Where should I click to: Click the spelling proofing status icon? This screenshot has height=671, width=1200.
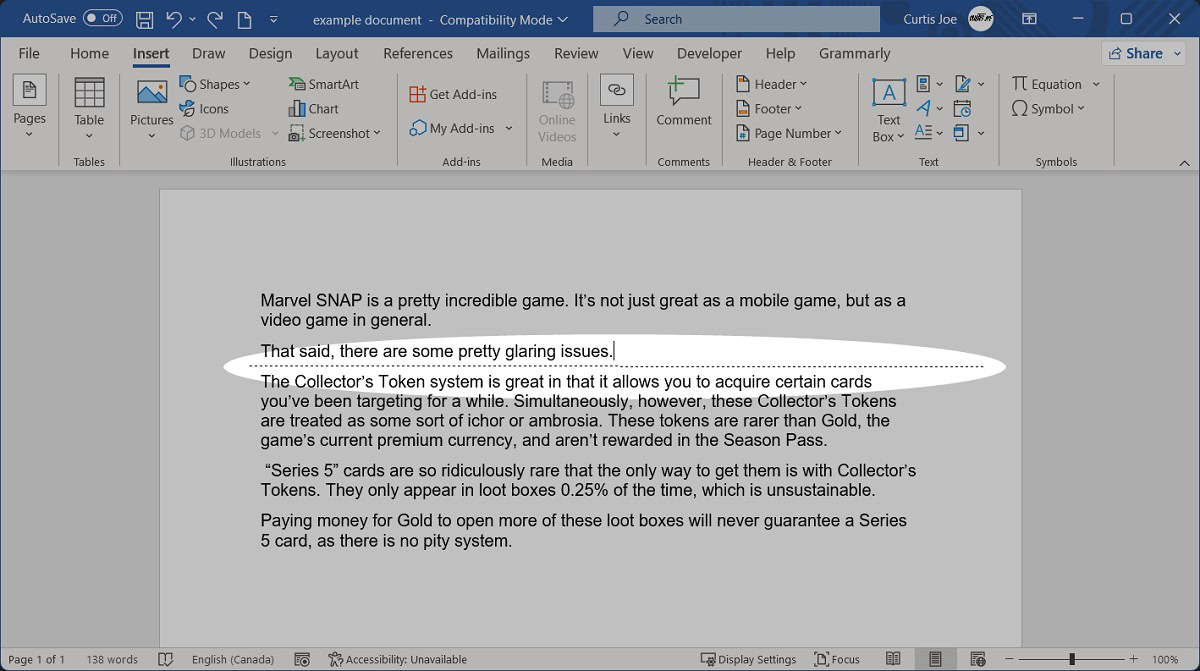(x=166, y=659)
